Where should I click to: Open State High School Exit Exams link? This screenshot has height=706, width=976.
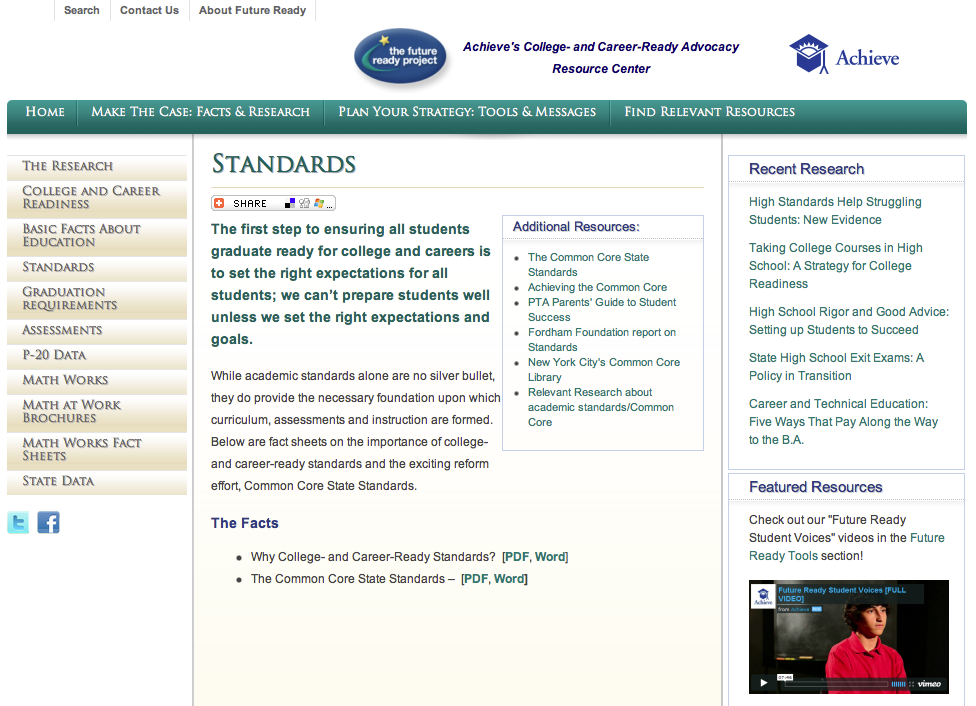click(836, 367)
